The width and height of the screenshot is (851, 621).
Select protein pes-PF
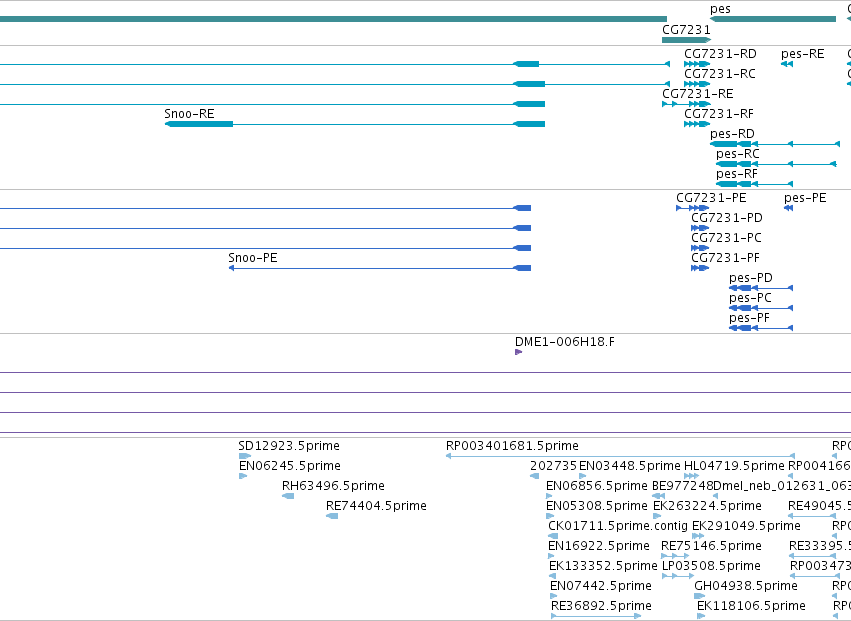point(750,318)
